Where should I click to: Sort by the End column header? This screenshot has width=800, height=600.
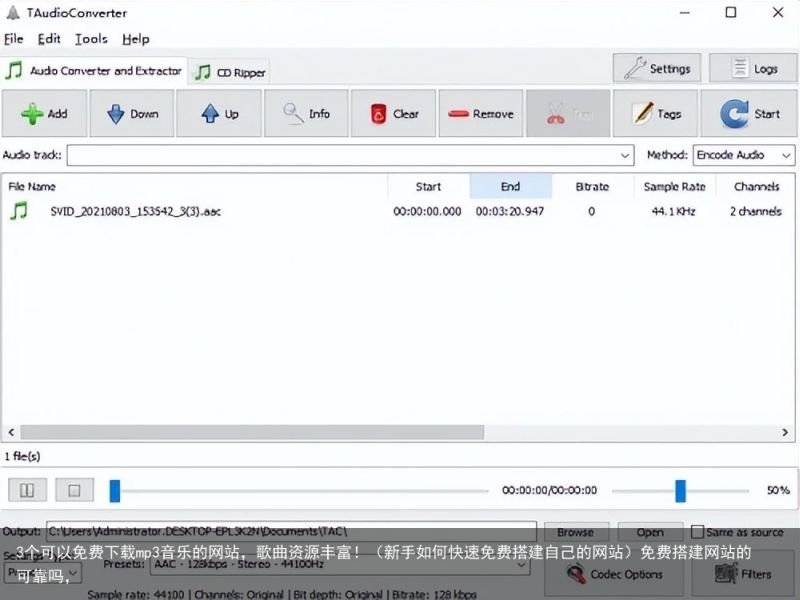[511, 186]
